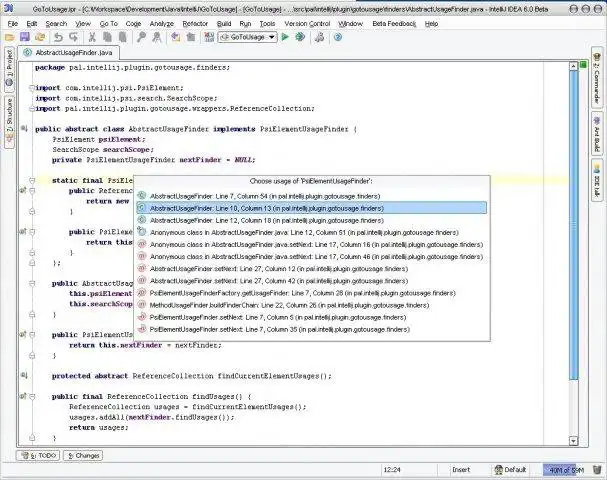Open the TODO tool window button

pos(38,456)
